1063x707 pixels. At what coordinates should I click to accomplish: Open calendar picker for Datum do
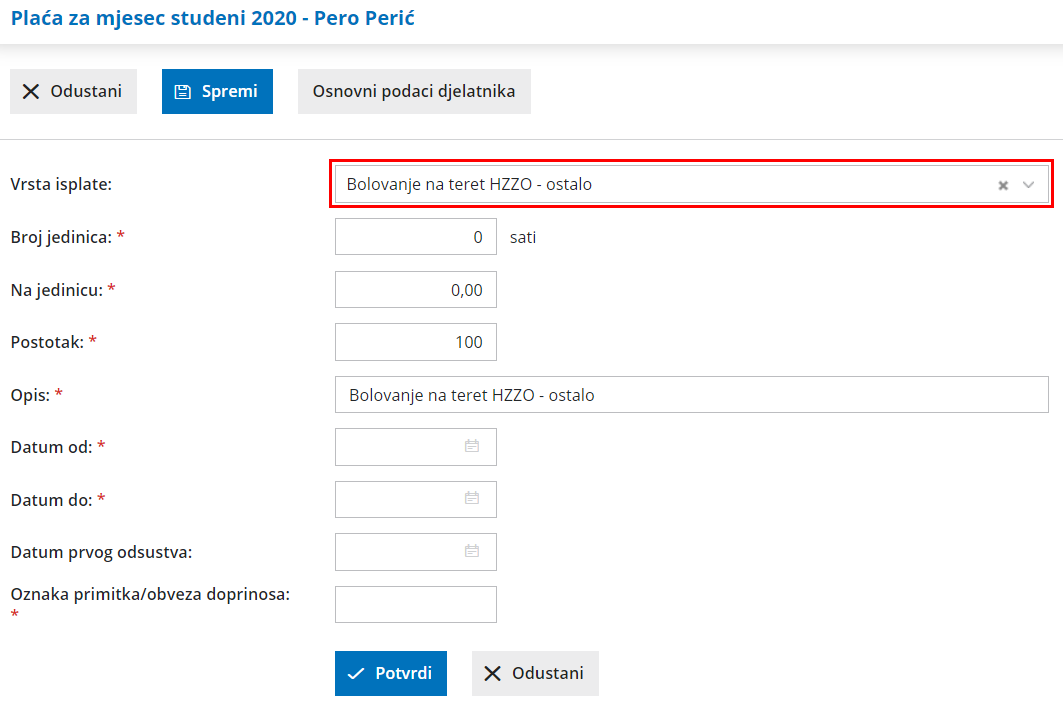(472, 498)
